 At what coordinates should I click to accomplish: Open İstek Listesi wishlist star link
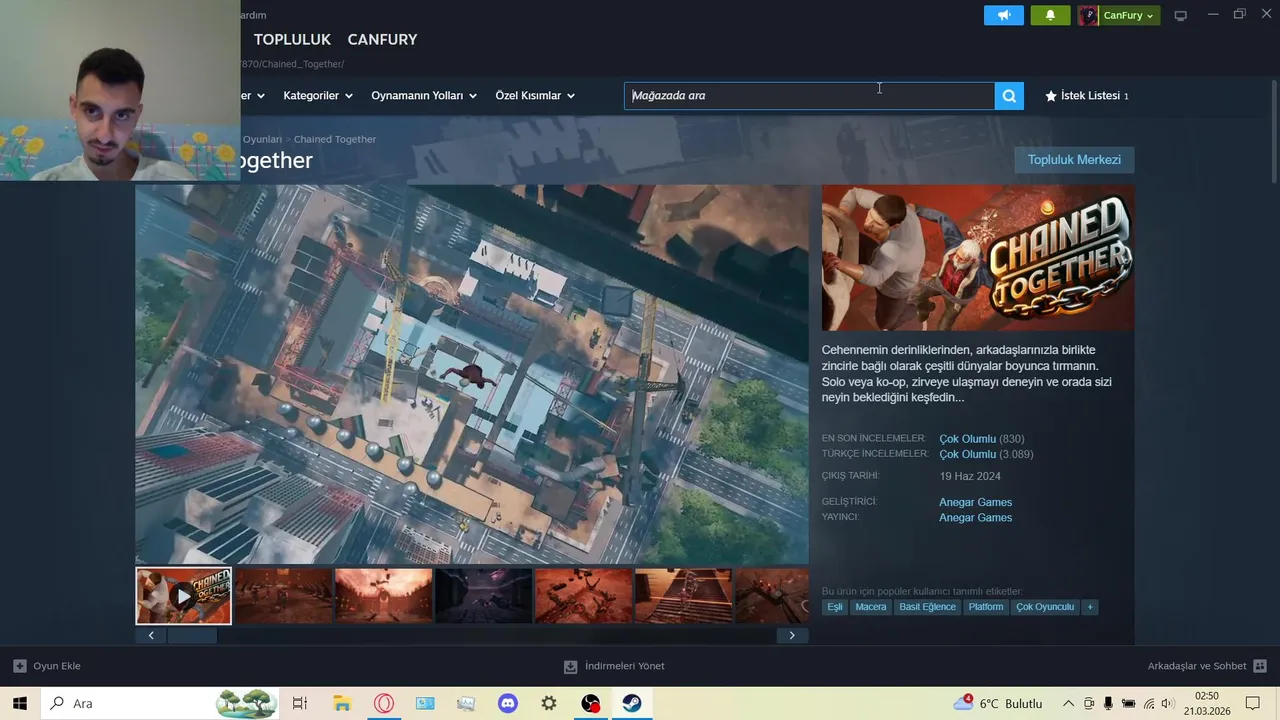1086,96
